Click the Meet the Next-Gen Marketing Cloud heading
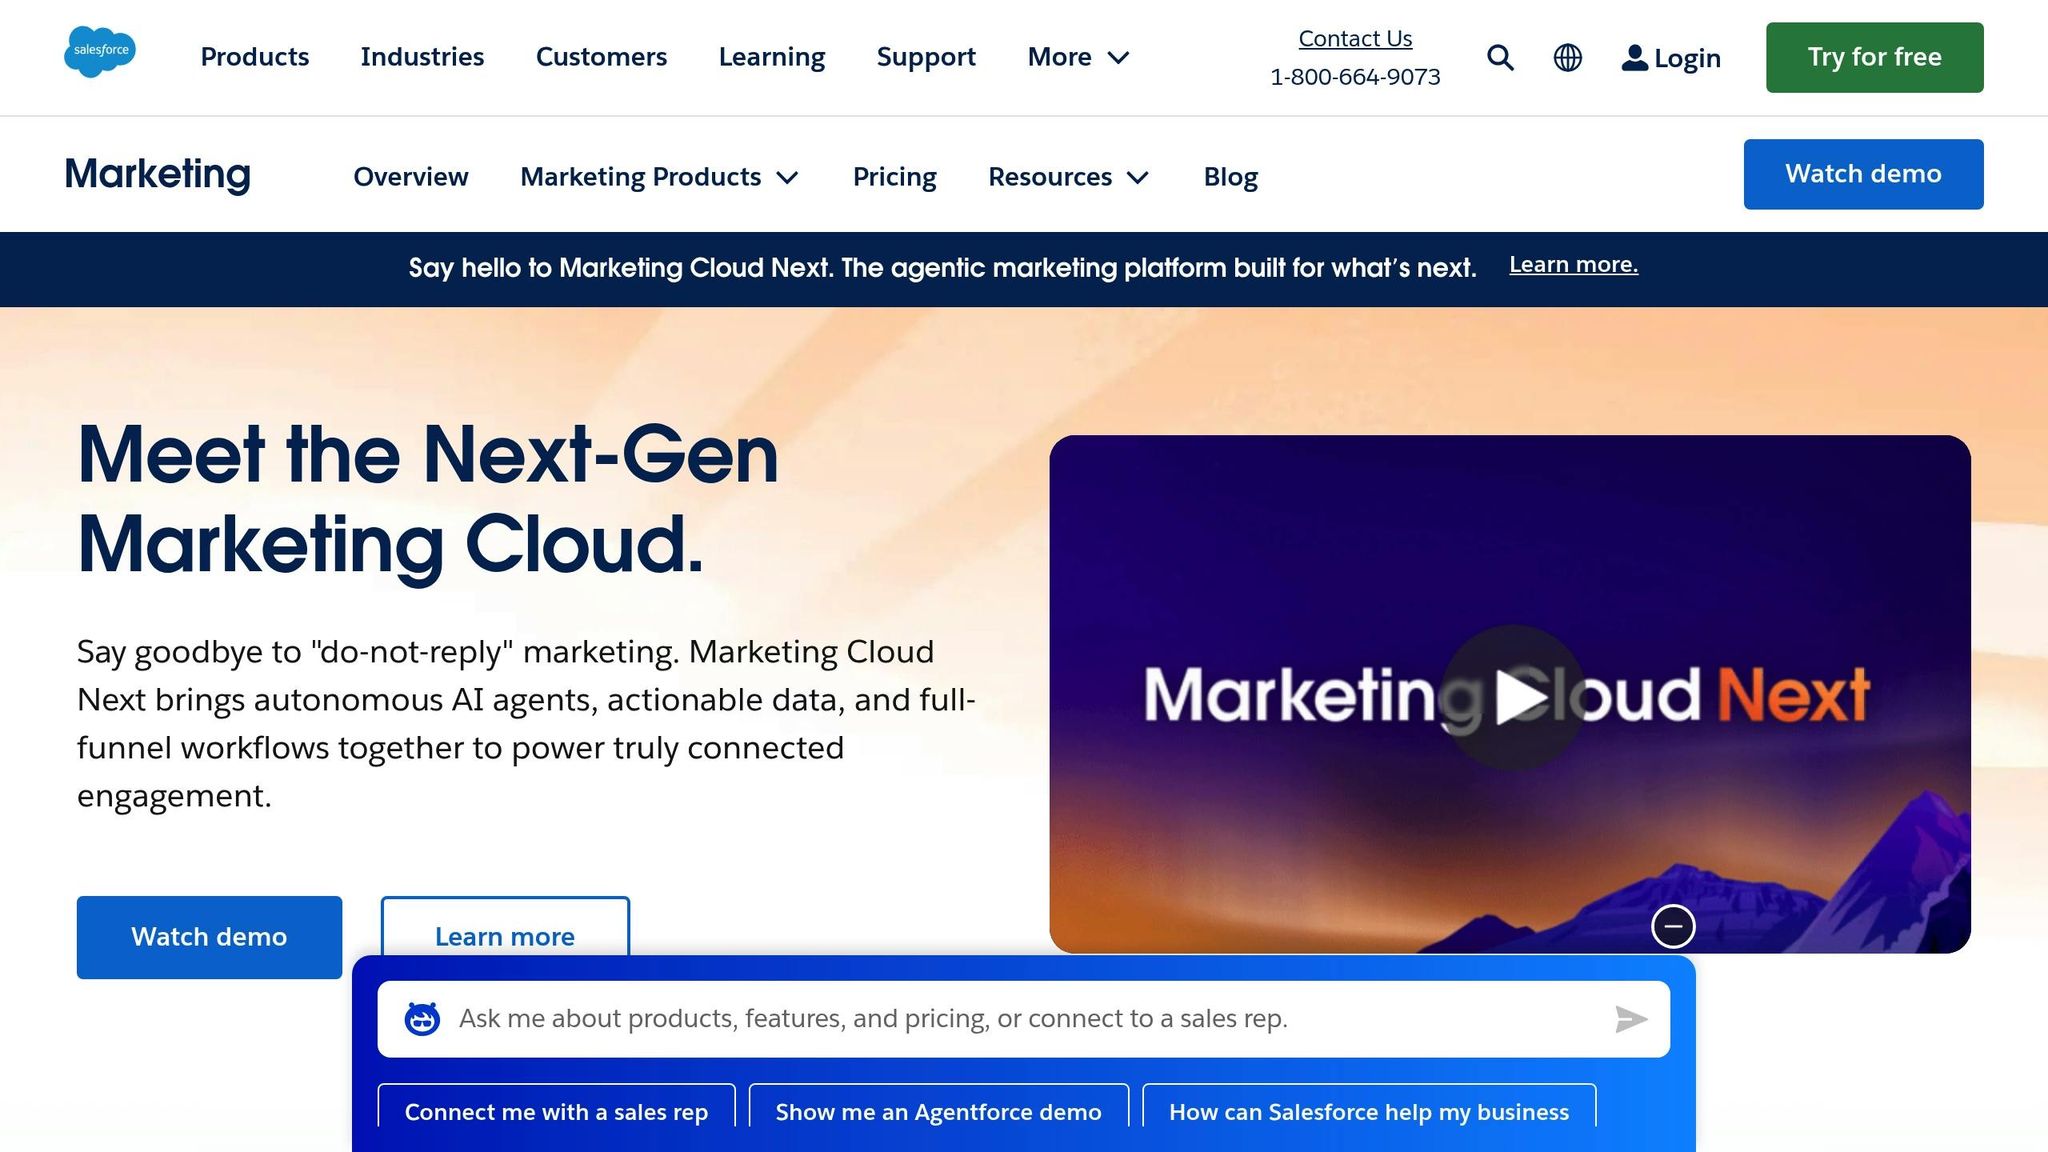Image resolution: width=2048 pixels, height=1152 pixels. [428, 499]
